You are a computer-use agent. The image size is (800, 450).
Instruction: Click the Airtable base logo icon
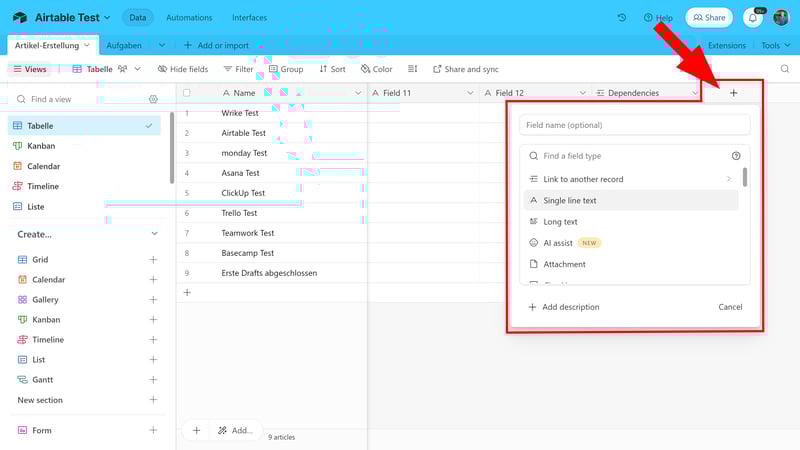tap(20, 17)
